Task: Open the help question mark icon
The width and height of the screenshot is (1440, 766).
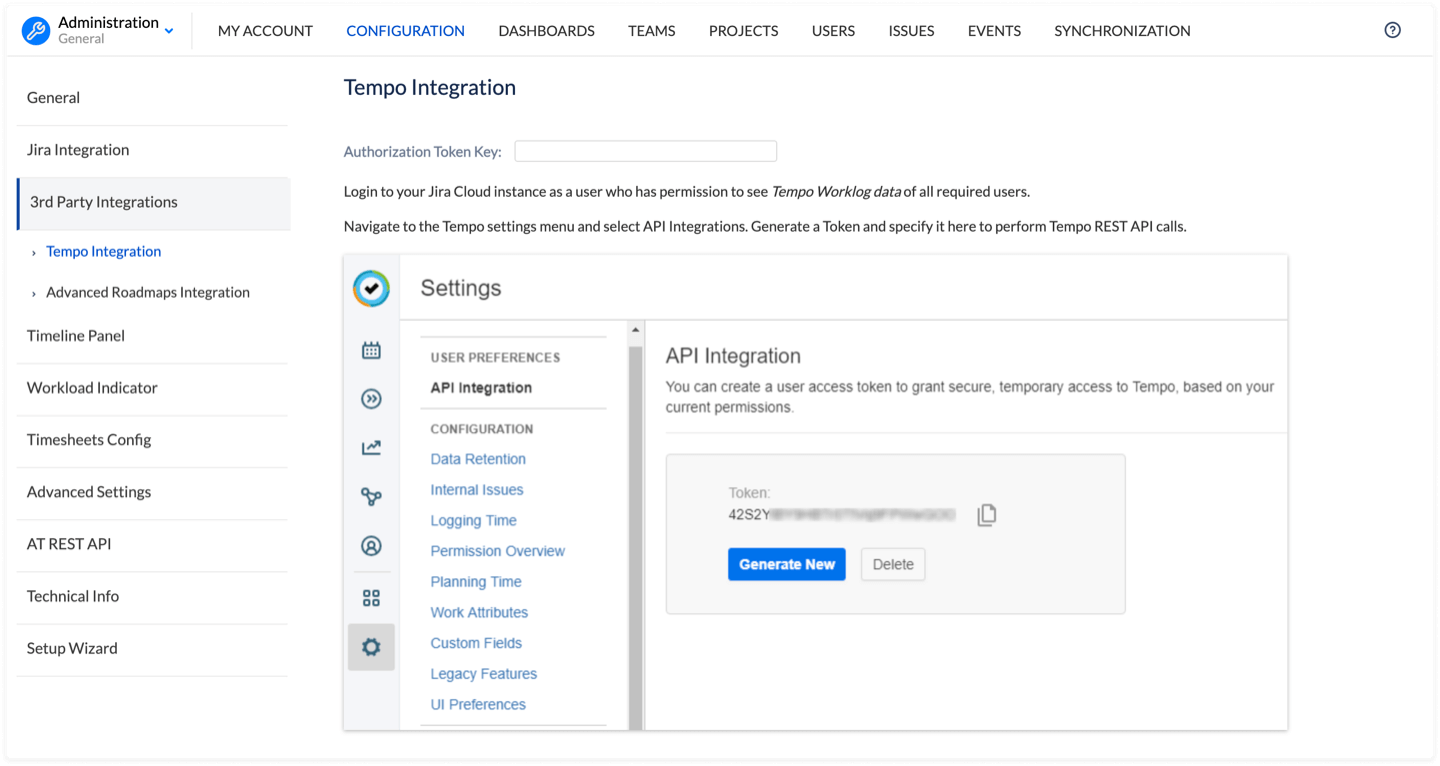Action: tap(1392, 30)
